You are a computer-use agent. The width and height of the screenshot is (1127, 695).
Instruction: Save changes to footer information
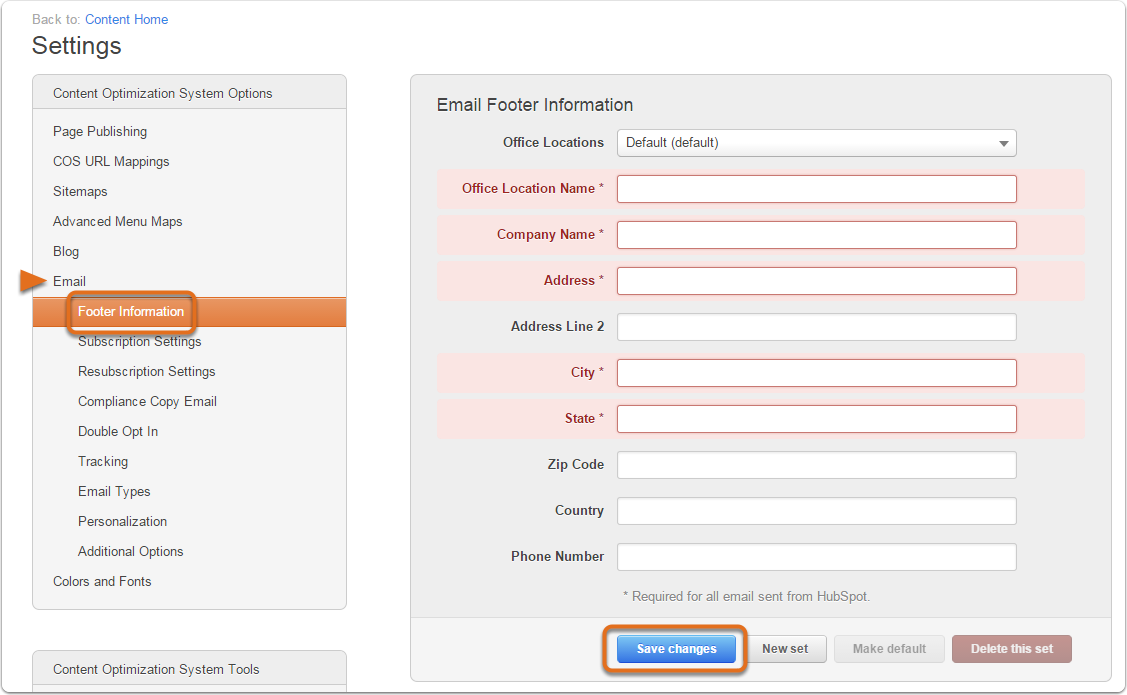676,649
